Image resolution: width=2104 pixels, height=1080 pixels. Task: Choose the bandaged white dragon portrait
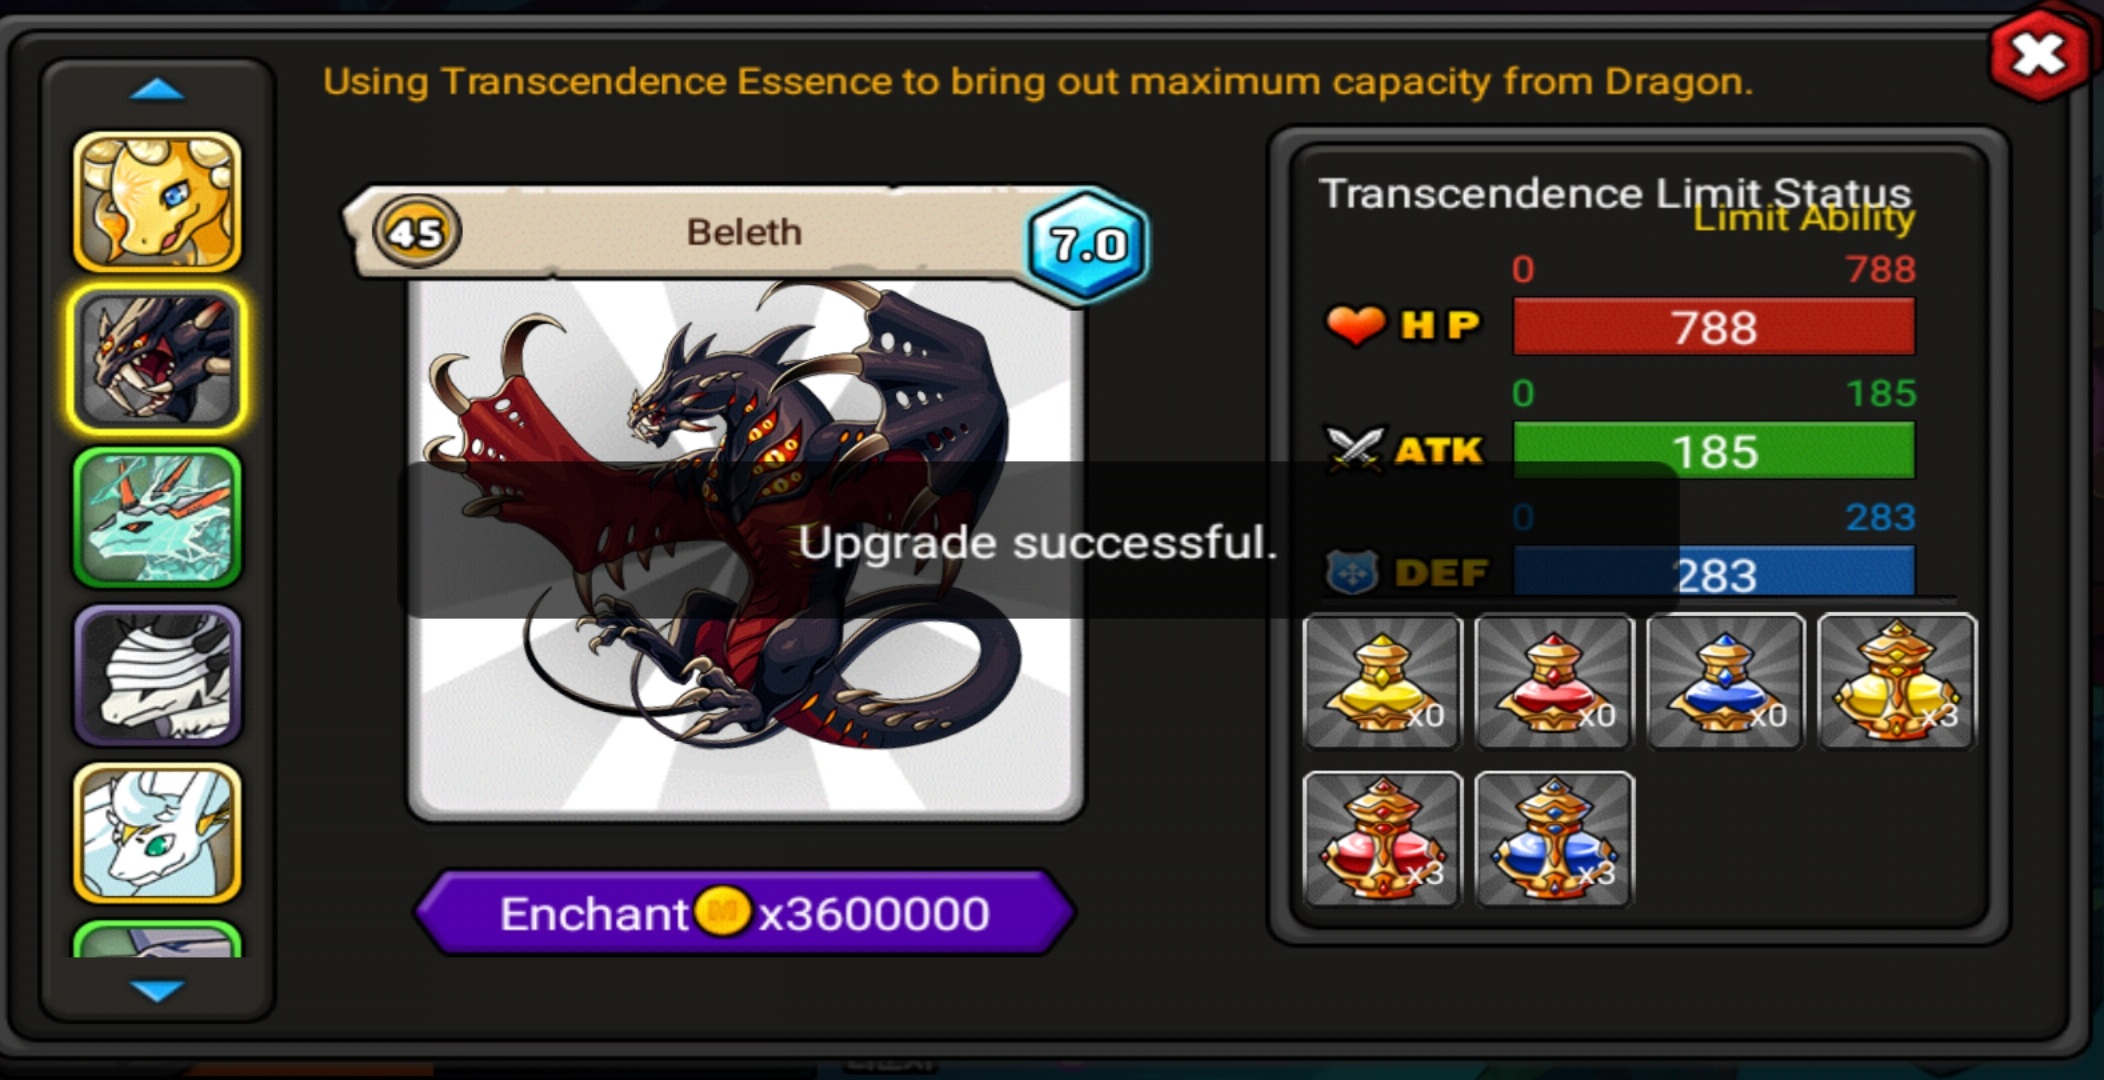pyautogui.click(x=157, y=676)
